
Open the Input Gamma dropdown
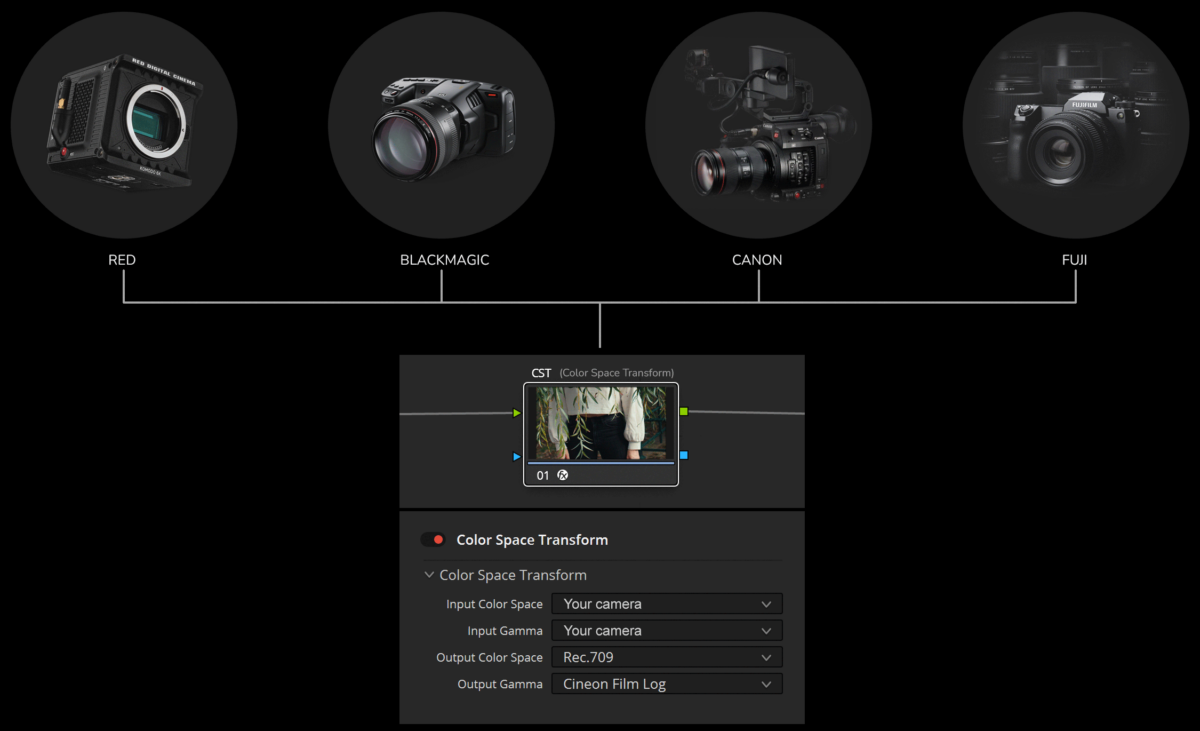coord(667,631)
